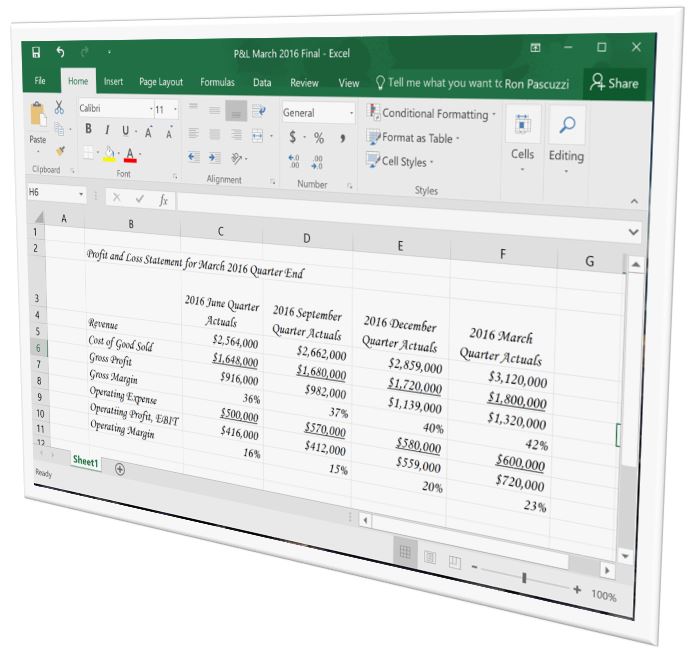
Task: Add a new sheet with plus icon
Action: 120,469
